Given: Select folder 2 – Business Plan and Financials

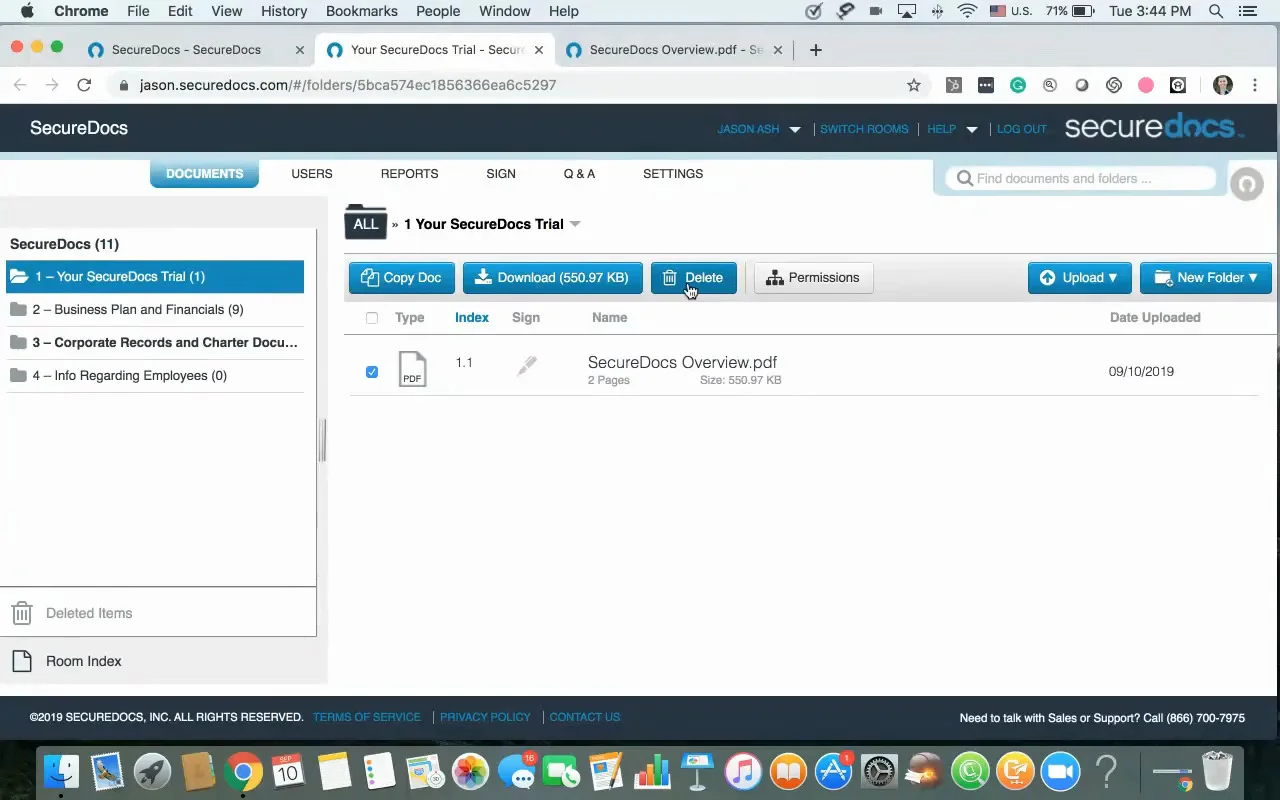Looking at the screenshot, I should (x=155, y=310).
